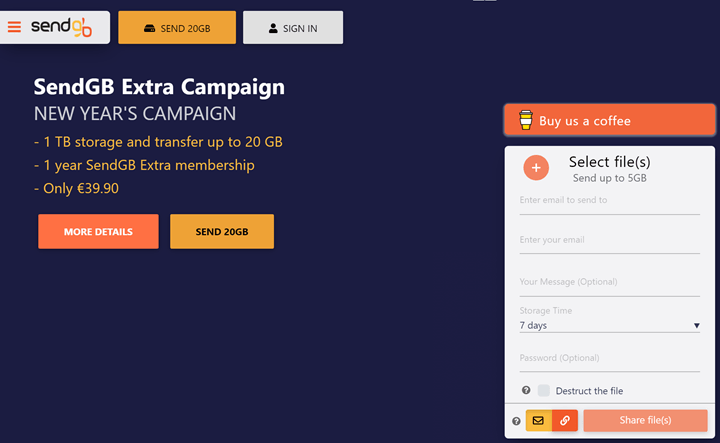Viewport: 720px width, 443px height.
Task: Enable the Destruct the file checkbox
Action: (x=544, y=390)
